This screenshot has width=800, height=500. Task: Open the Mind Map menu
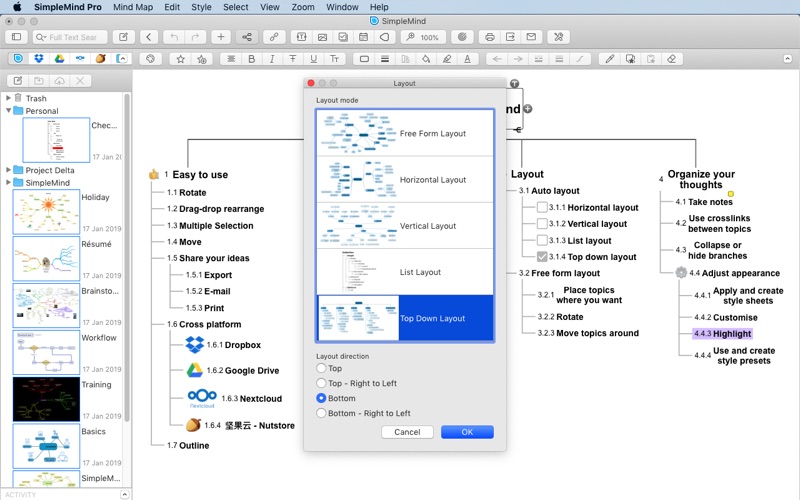133,7
